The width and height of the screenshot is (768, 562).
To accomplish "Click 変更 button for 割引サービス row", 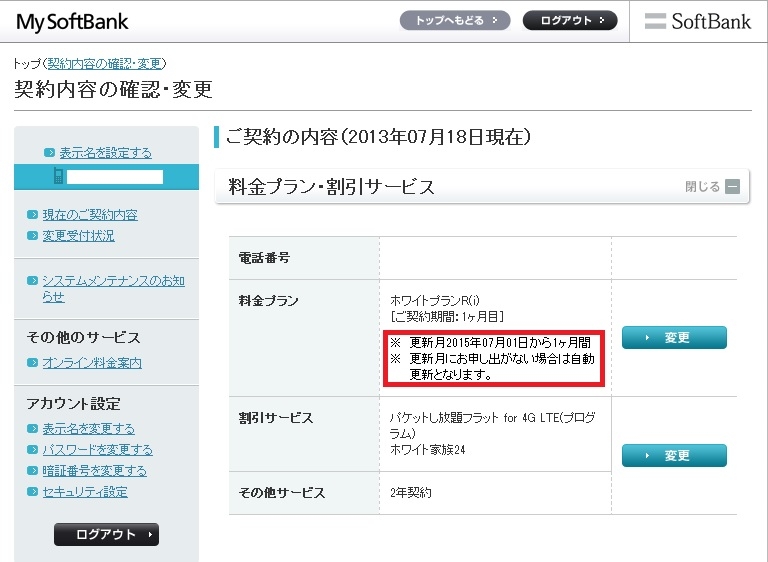I will [674, 456].
